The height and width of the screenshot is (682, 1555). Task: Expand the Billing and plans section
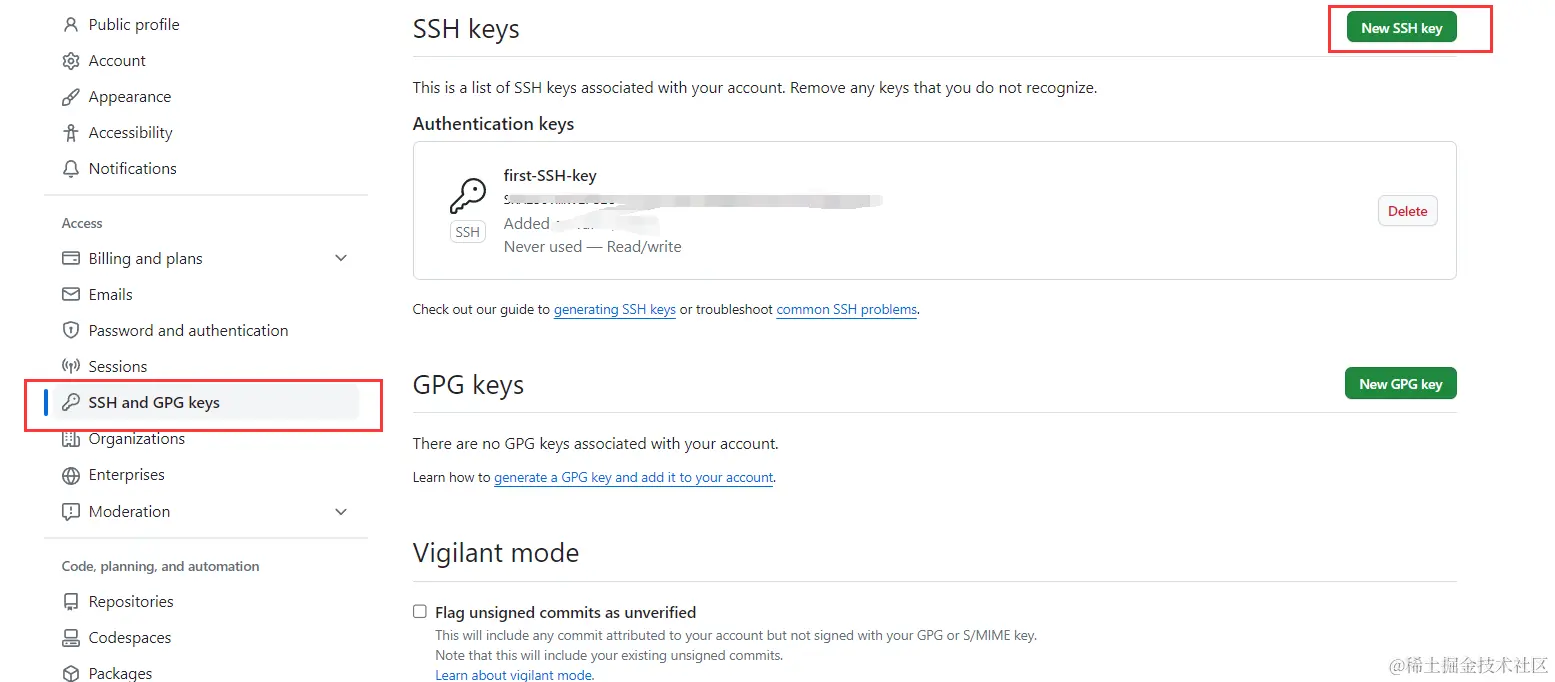point(341,258)
